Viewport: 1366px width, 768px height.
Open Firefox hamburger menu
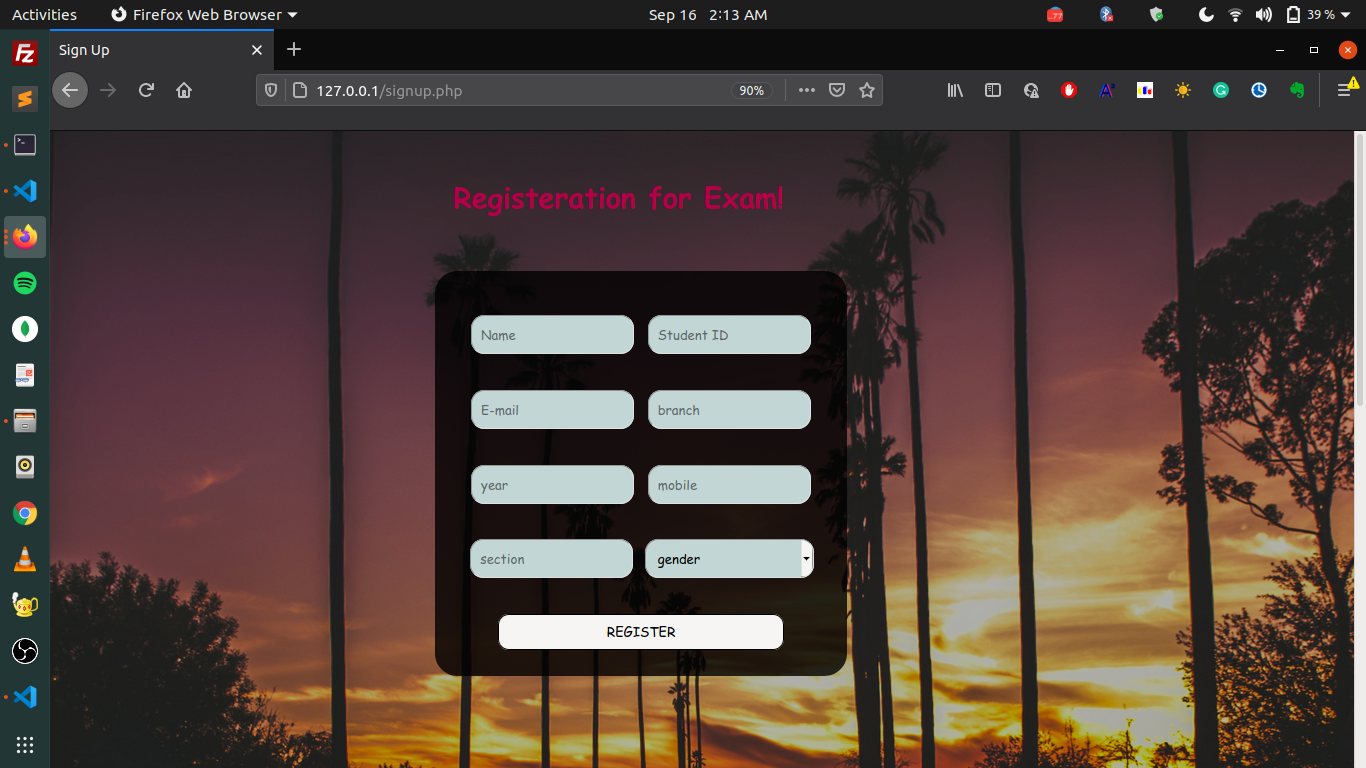[x=1345, y=90]
